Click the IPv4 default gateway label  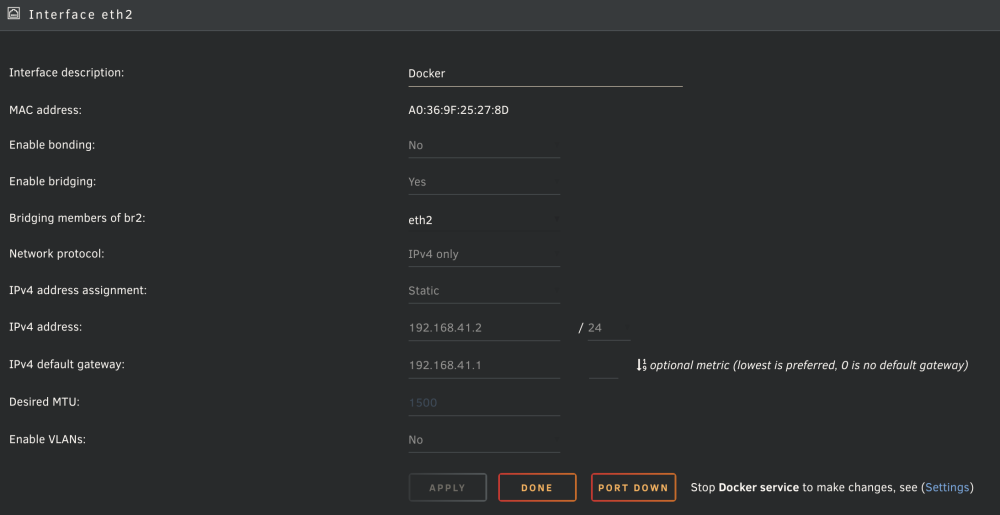67,365
